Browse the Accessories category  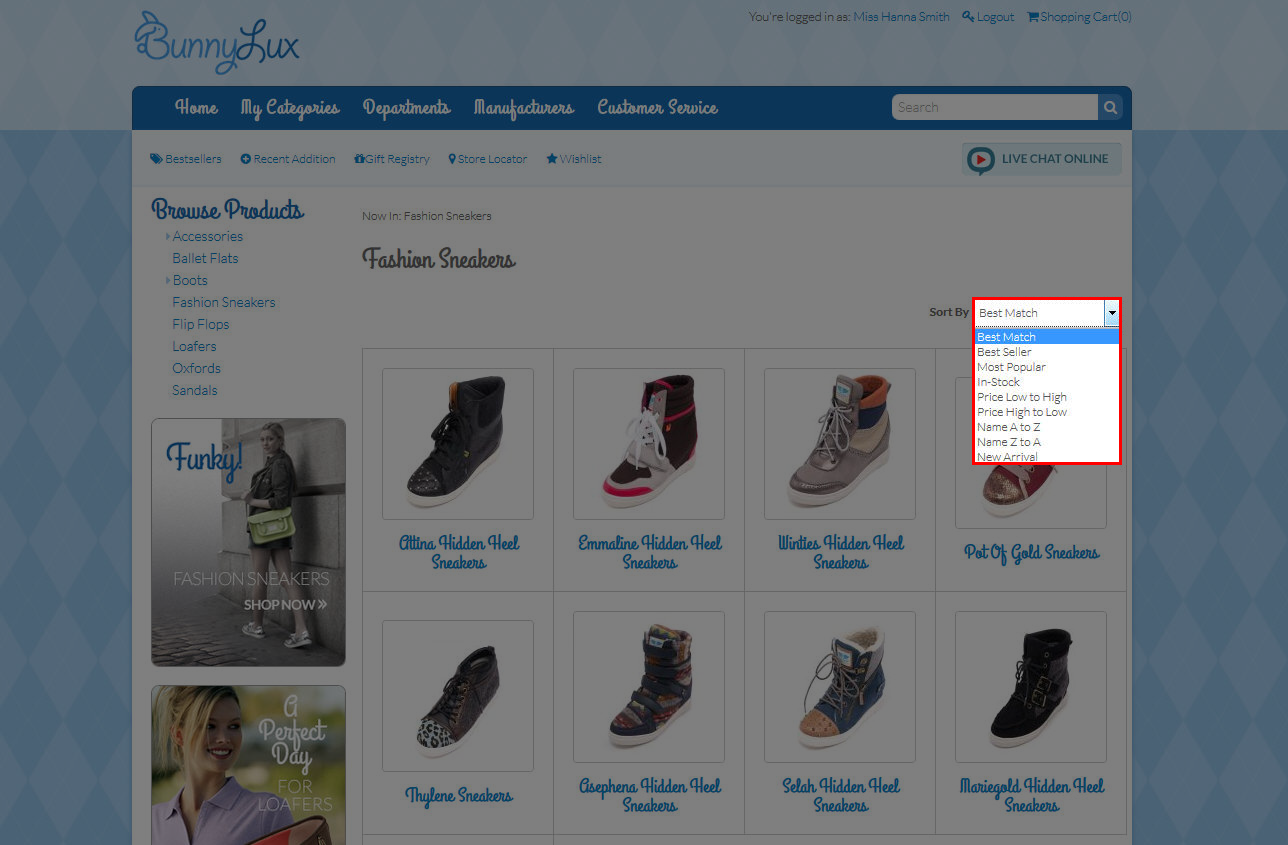pyautogui.click(x=208, y=237)
